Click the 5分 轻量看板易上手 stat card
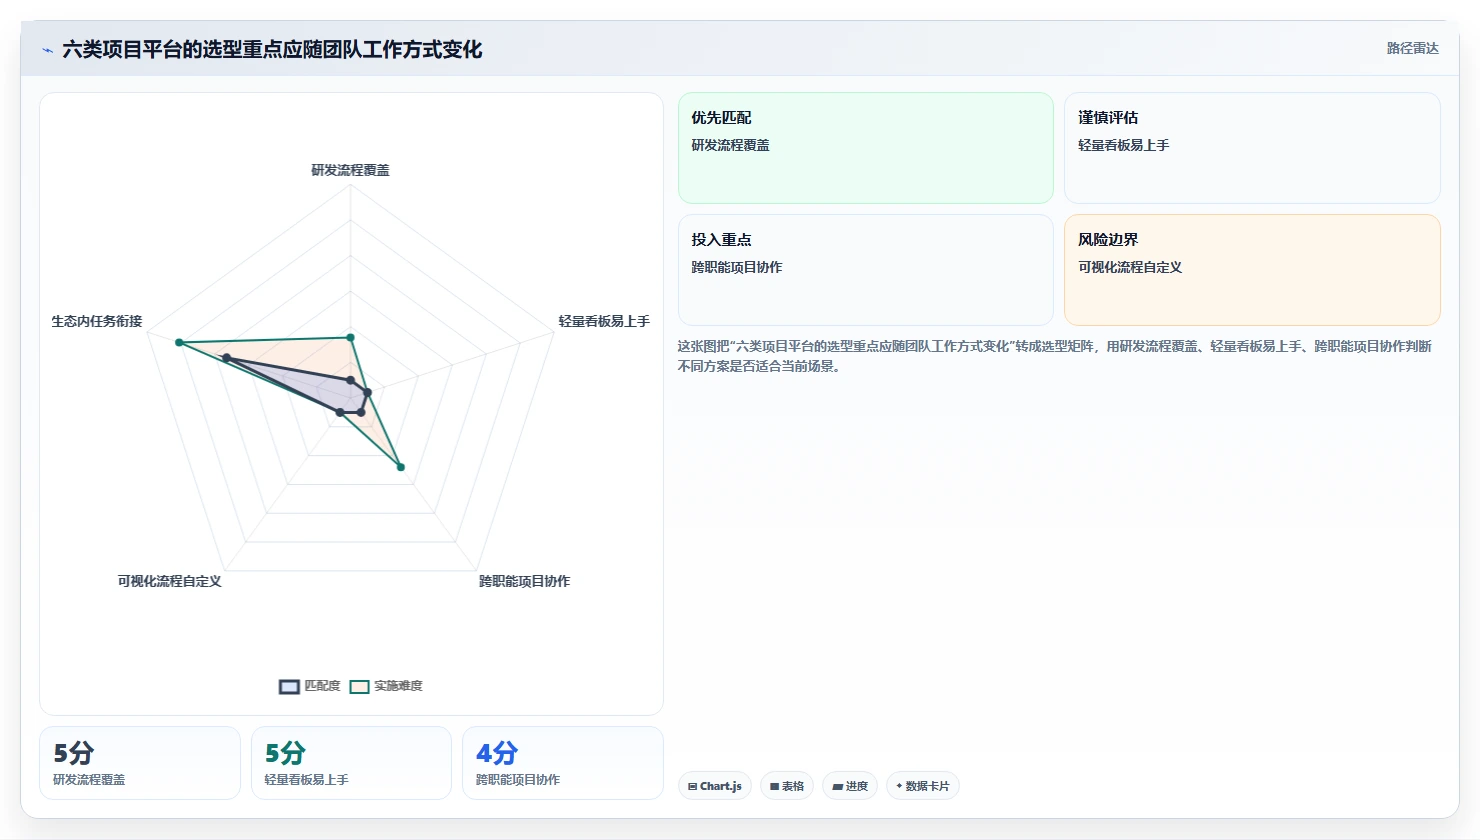Viewport: 1480px width, 840px height. (351, 763)
